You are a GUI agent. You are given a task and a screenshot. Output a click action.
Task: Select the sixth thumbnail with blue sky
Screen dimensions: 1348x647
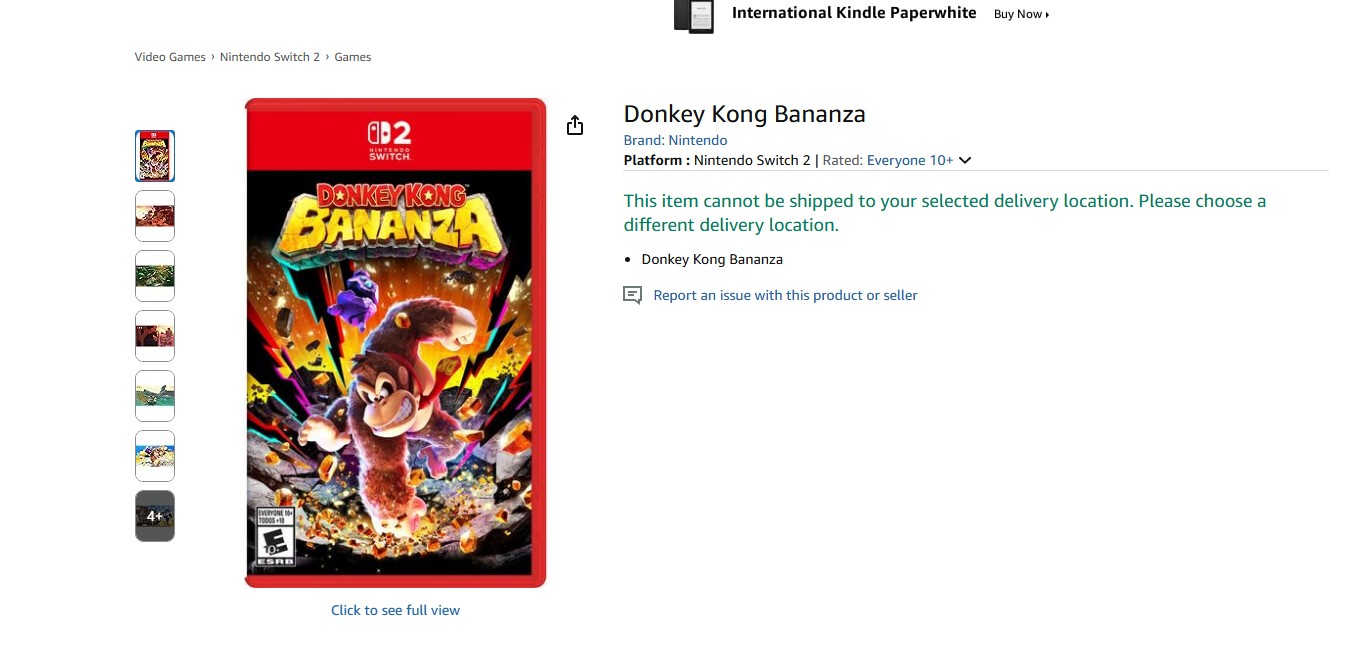pyautogui.click(x=155, y=456)
